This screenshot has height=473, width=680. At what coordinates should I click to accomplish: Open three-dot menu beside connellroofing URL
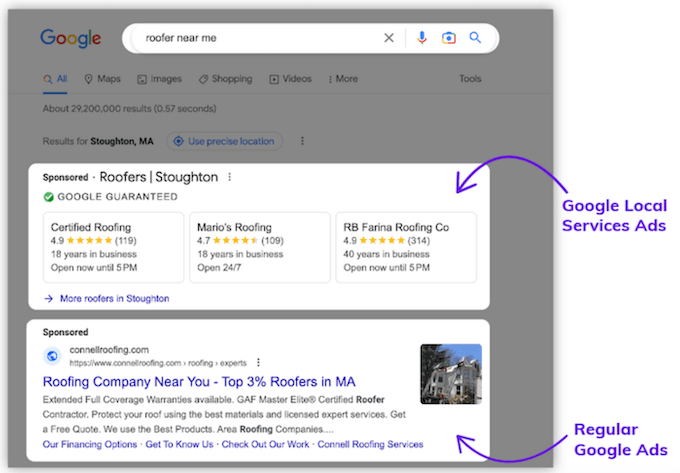259,362
